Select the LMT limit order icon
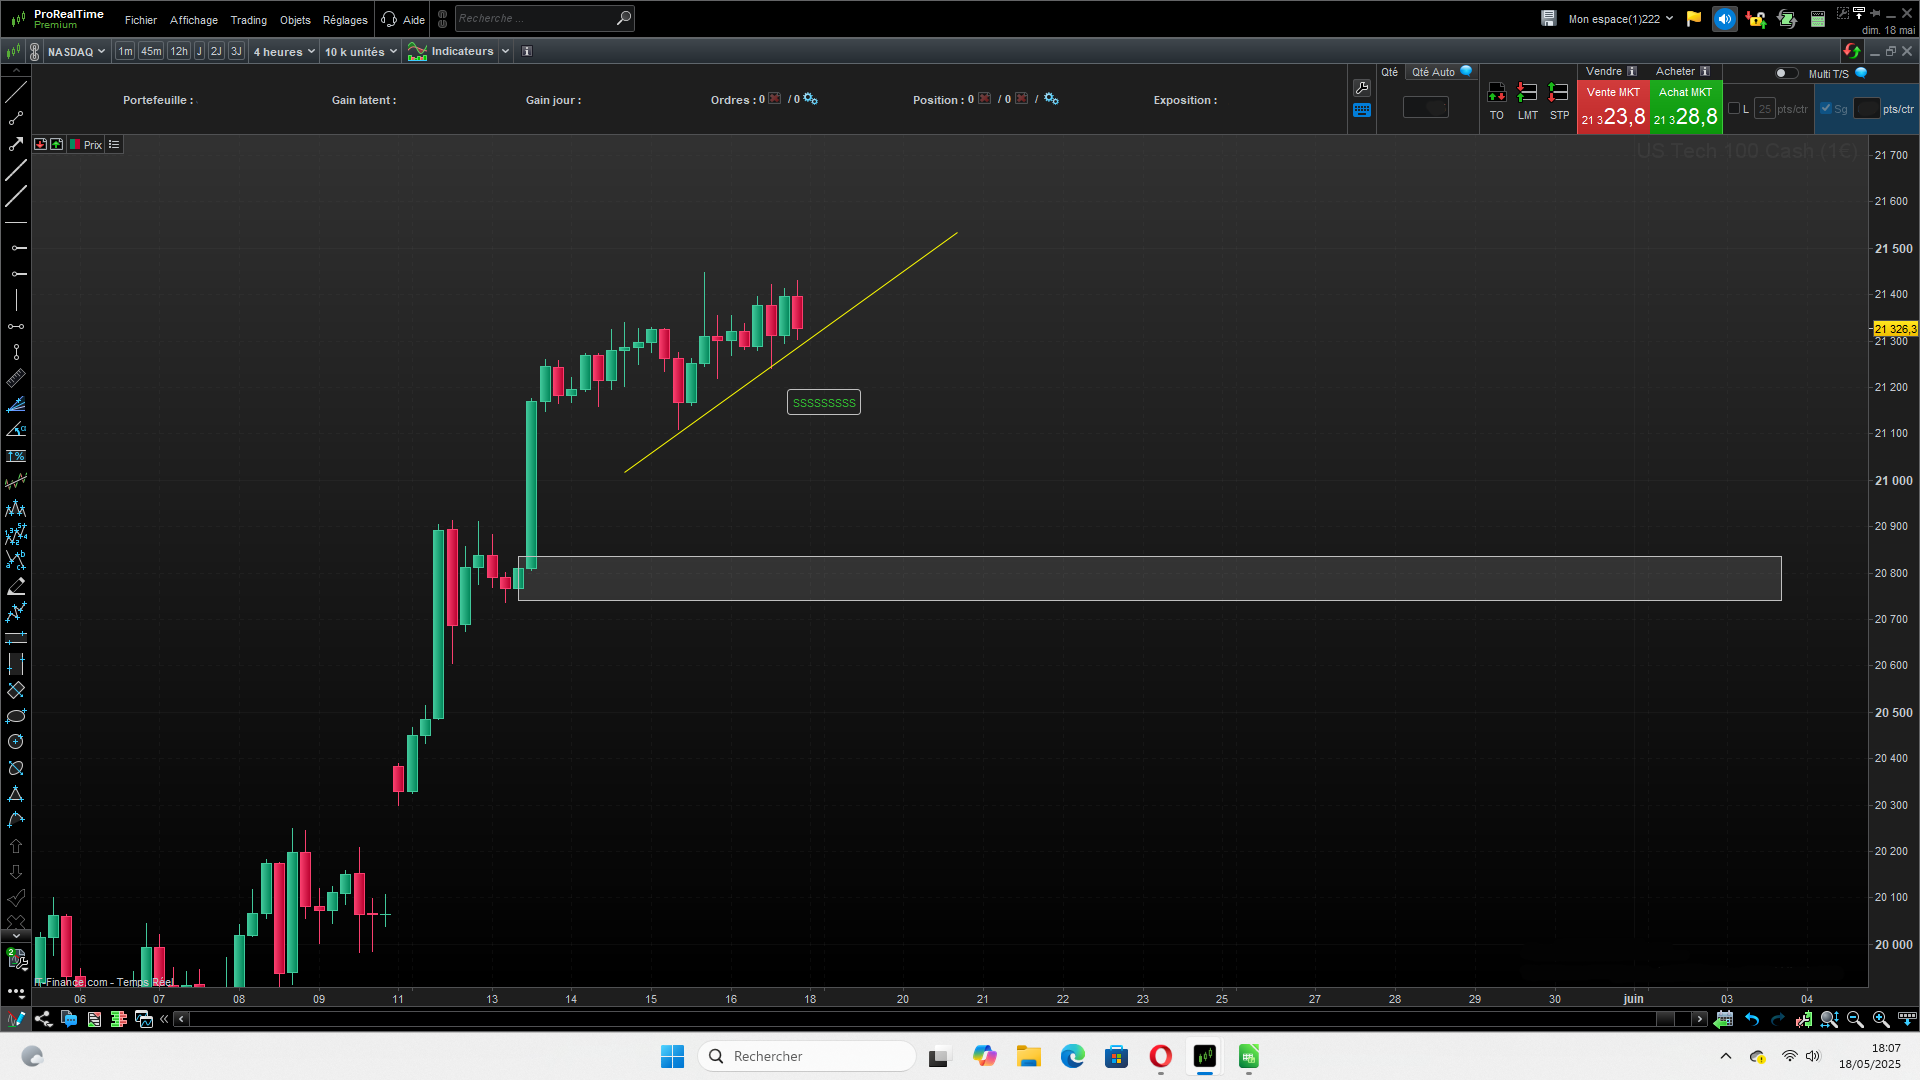The height and width of the screenshot is (1080, 1920). click(x=1527, y=93)
